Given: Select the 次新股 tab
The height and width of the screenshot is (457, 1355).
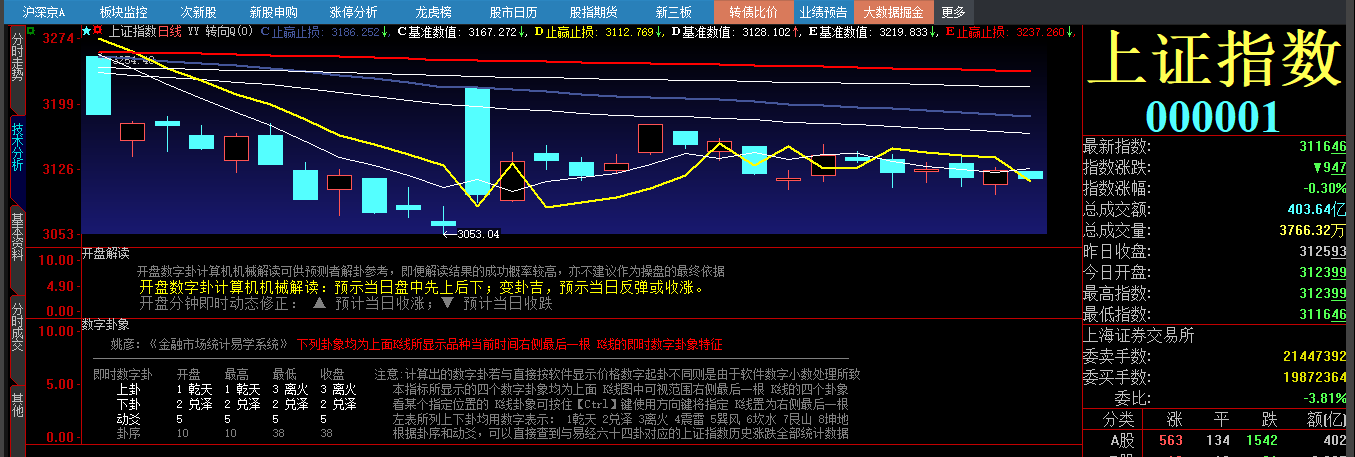Looking at the screenshot, I should click(x=198, y=12).
